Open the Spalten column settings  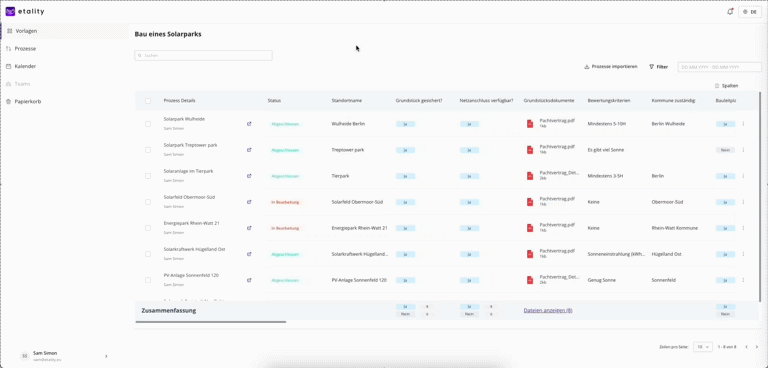[727, 86]
